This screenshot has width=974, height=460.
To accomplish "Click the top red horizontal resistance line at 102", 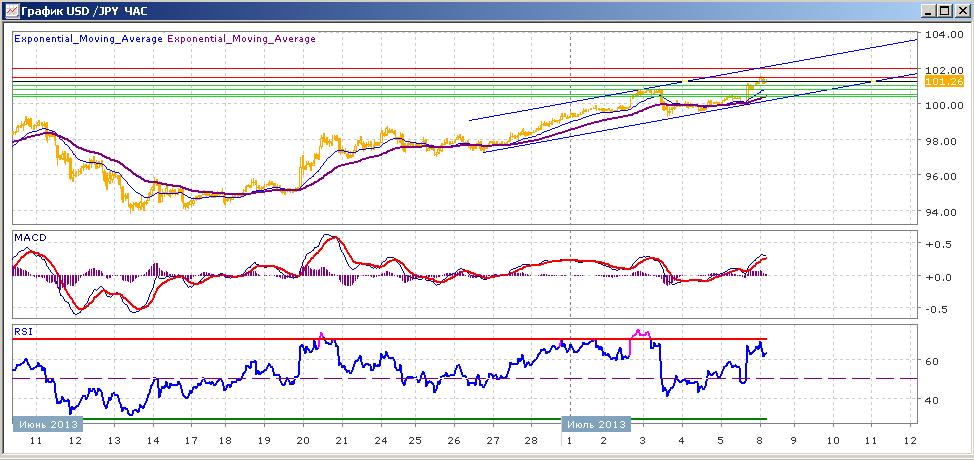I will click(465, 69).
